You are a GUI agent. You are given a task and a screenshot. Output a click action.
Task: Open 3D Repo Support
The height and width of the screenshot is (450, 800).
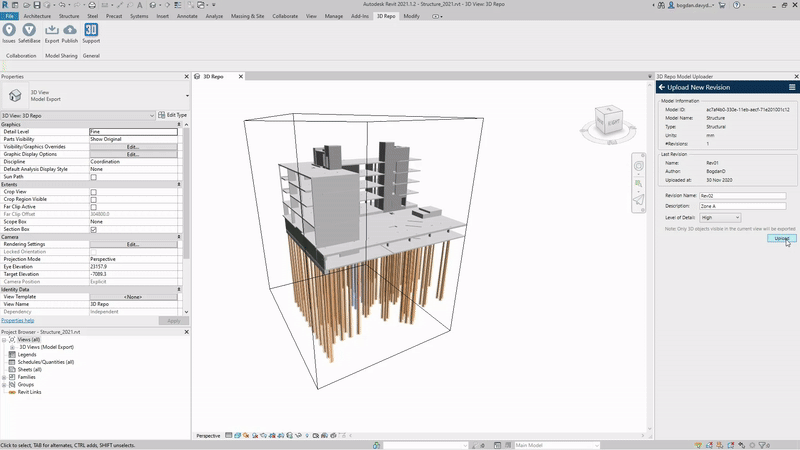coord(91,33)
